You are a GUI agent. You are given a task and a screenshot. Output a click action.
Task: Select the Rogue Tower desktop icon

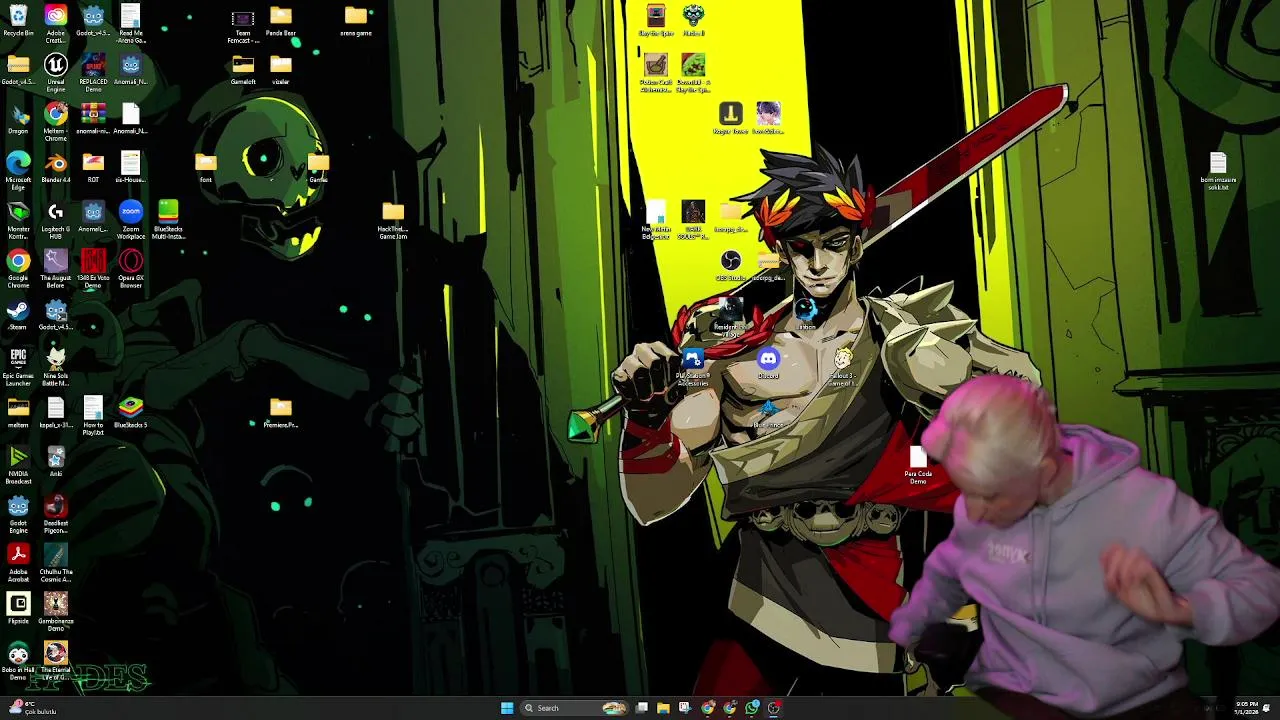pos(731,119)
